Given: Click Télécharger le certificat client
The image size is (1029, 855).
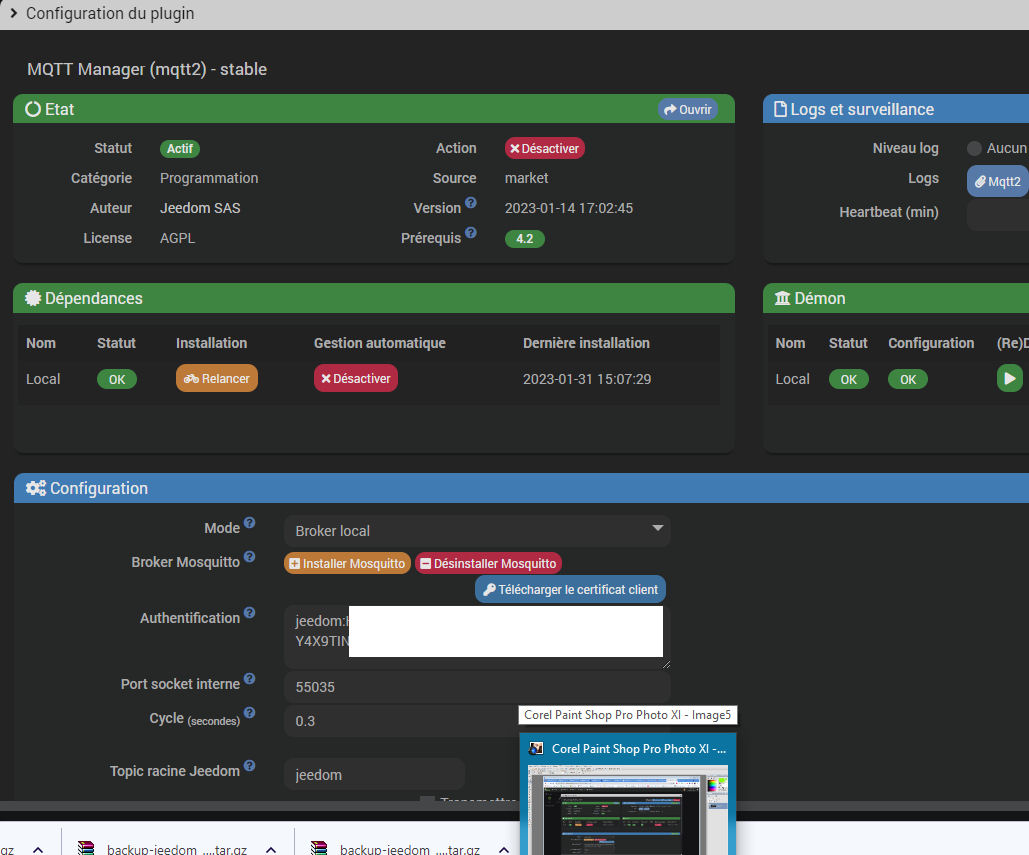Looking at the screenshot, I should [x=570, y=590].
